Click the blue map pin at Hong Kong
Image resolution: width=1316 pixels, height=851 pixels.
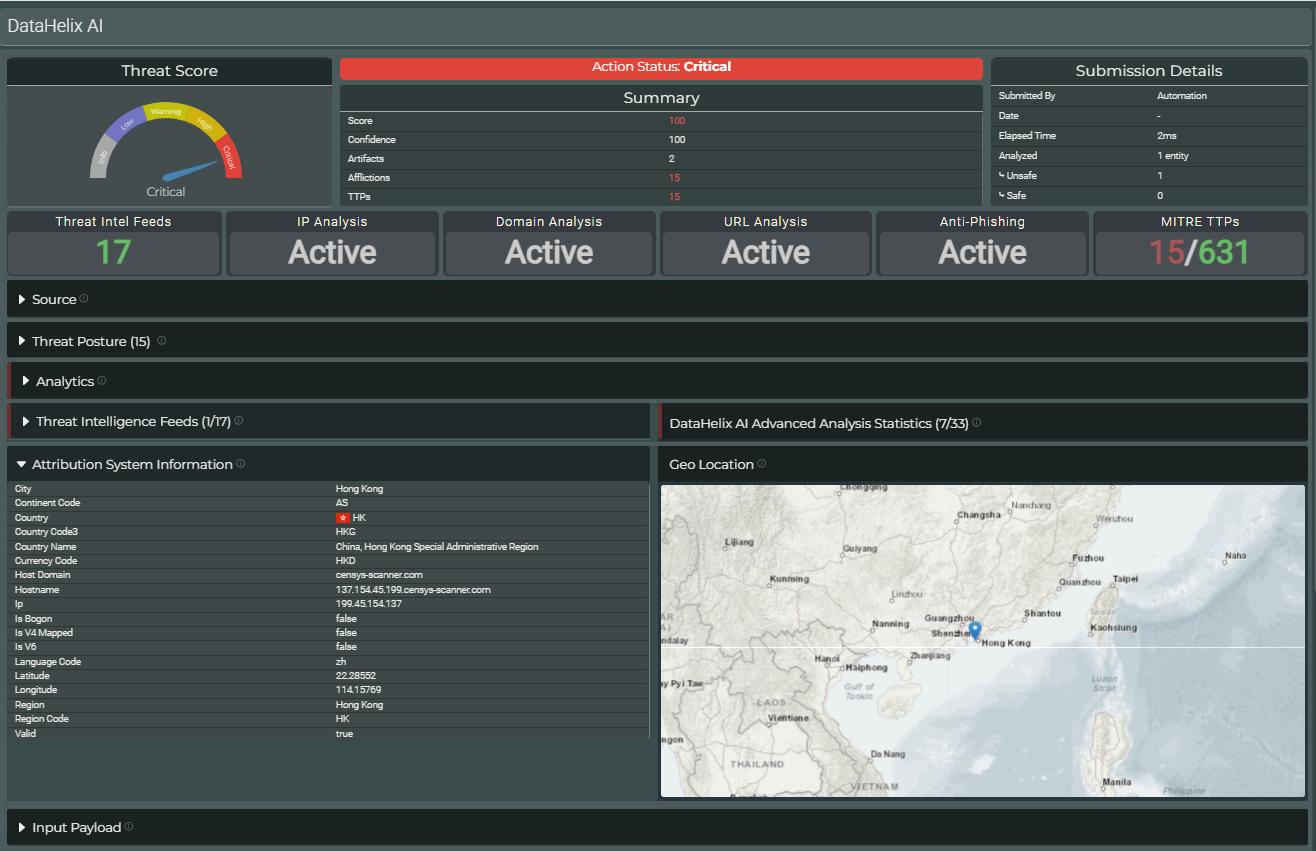(976, 630)
